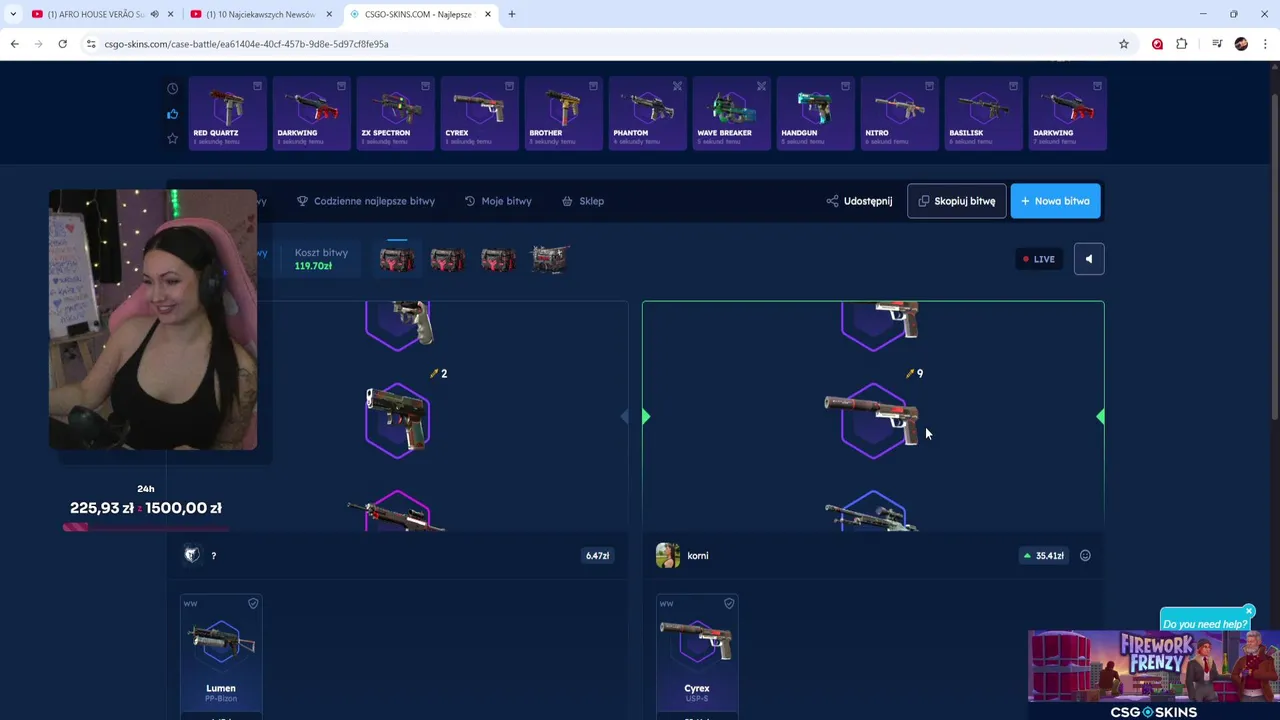Open the Nitro drop card
Image resolution: width=1280 pixels, height=720 pixels.
[899, 113]
